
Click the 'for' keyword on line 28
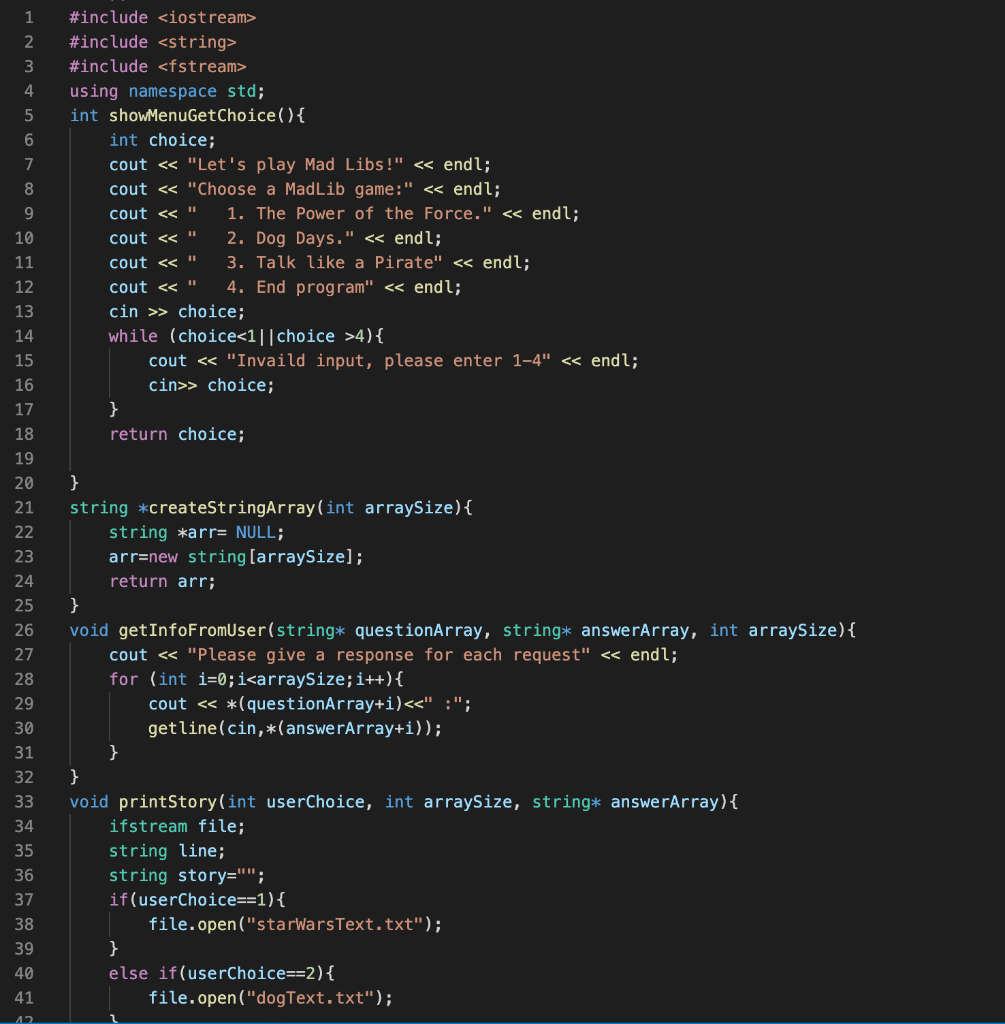click(123, 679)
